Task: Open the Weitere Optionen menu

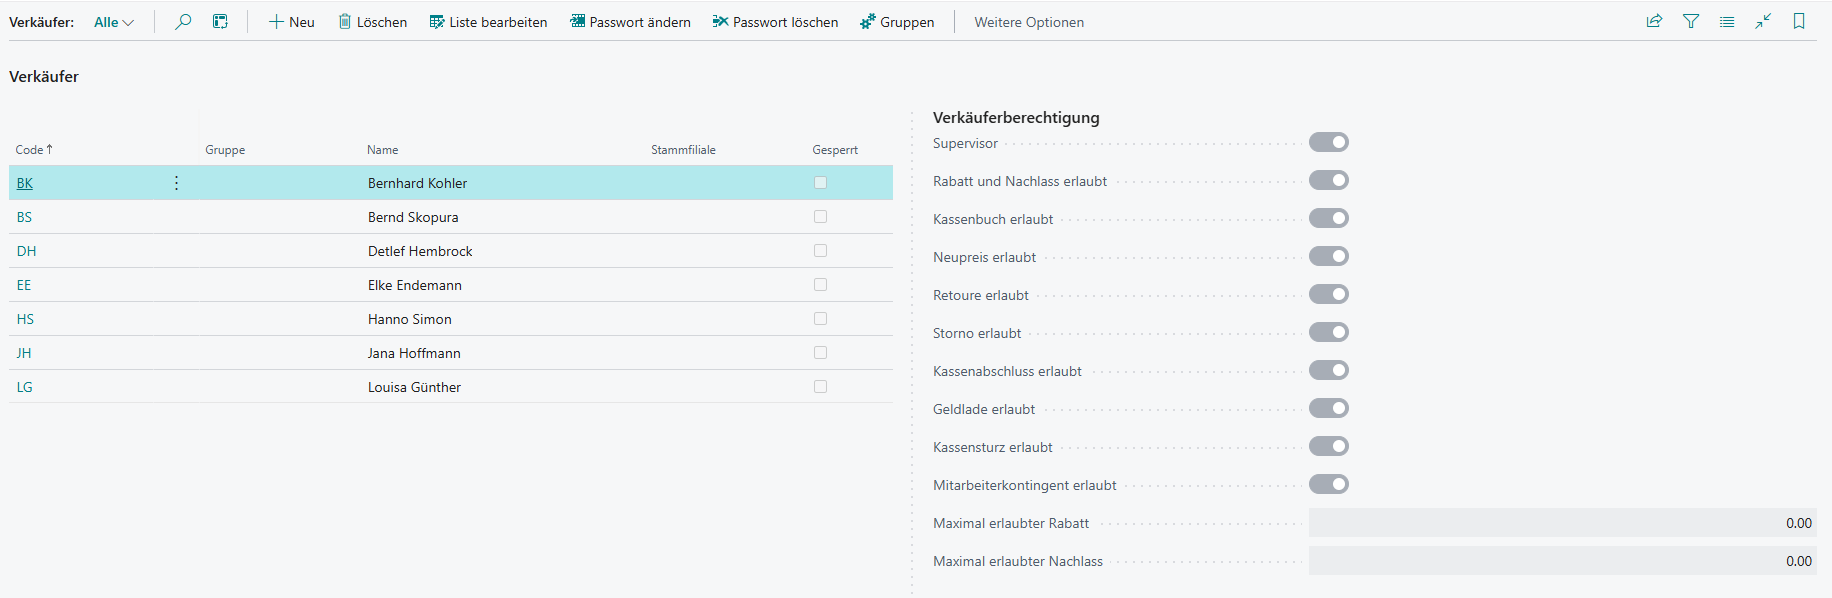Action: [1028, 22]
